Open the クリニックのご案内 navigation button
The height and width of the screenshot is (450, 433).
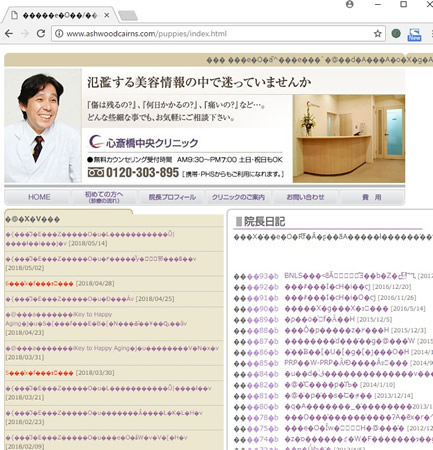tap(238, 197)
